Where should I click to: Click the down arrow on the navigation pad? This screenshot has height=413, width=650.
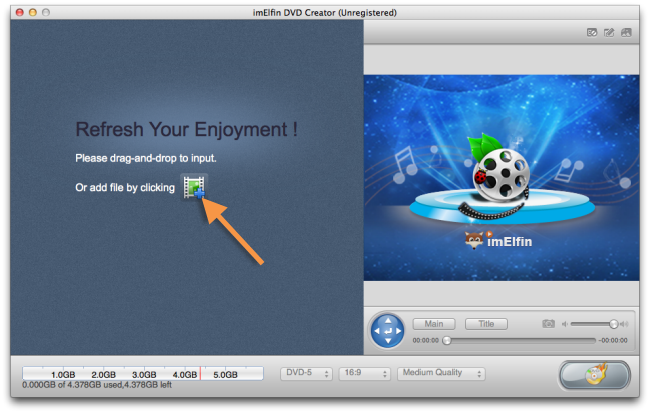click(388, 341)
